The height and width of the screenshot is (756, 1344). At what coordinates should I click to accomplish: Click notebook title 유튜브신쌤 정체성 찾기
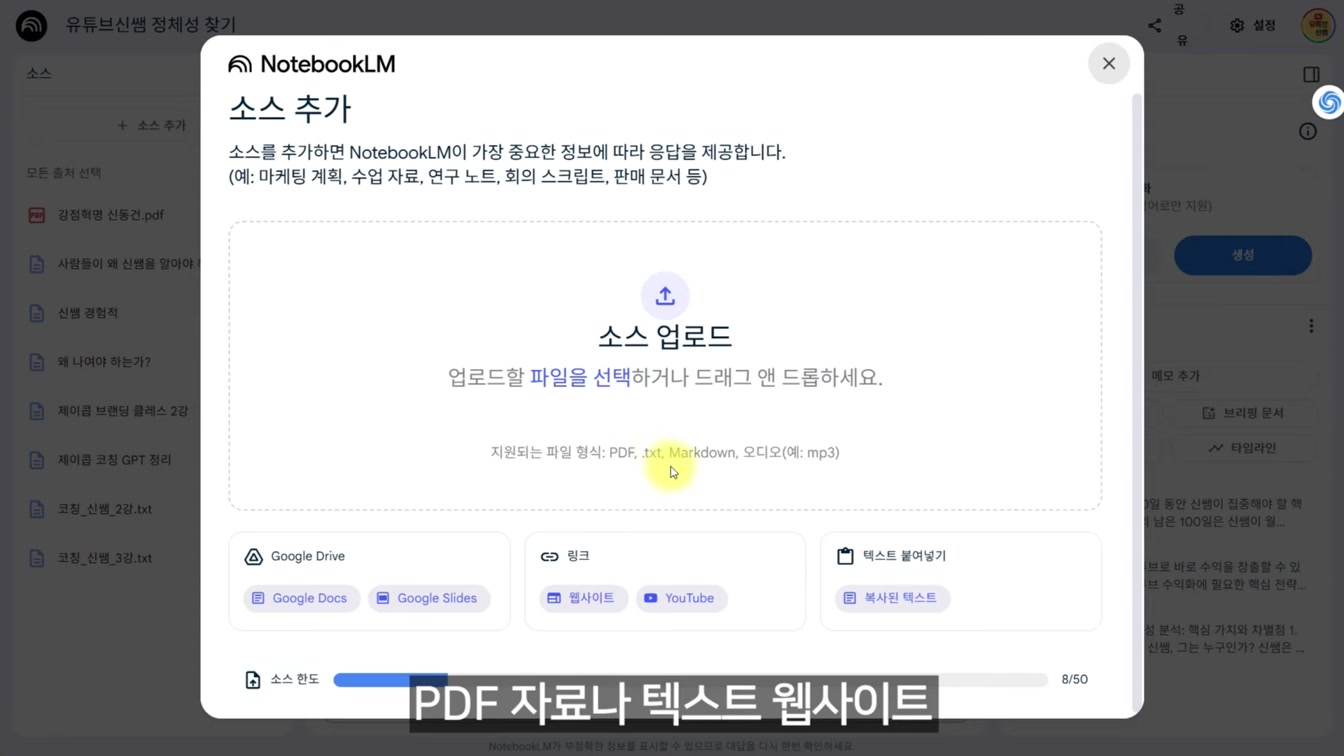(x=151, y=25)
